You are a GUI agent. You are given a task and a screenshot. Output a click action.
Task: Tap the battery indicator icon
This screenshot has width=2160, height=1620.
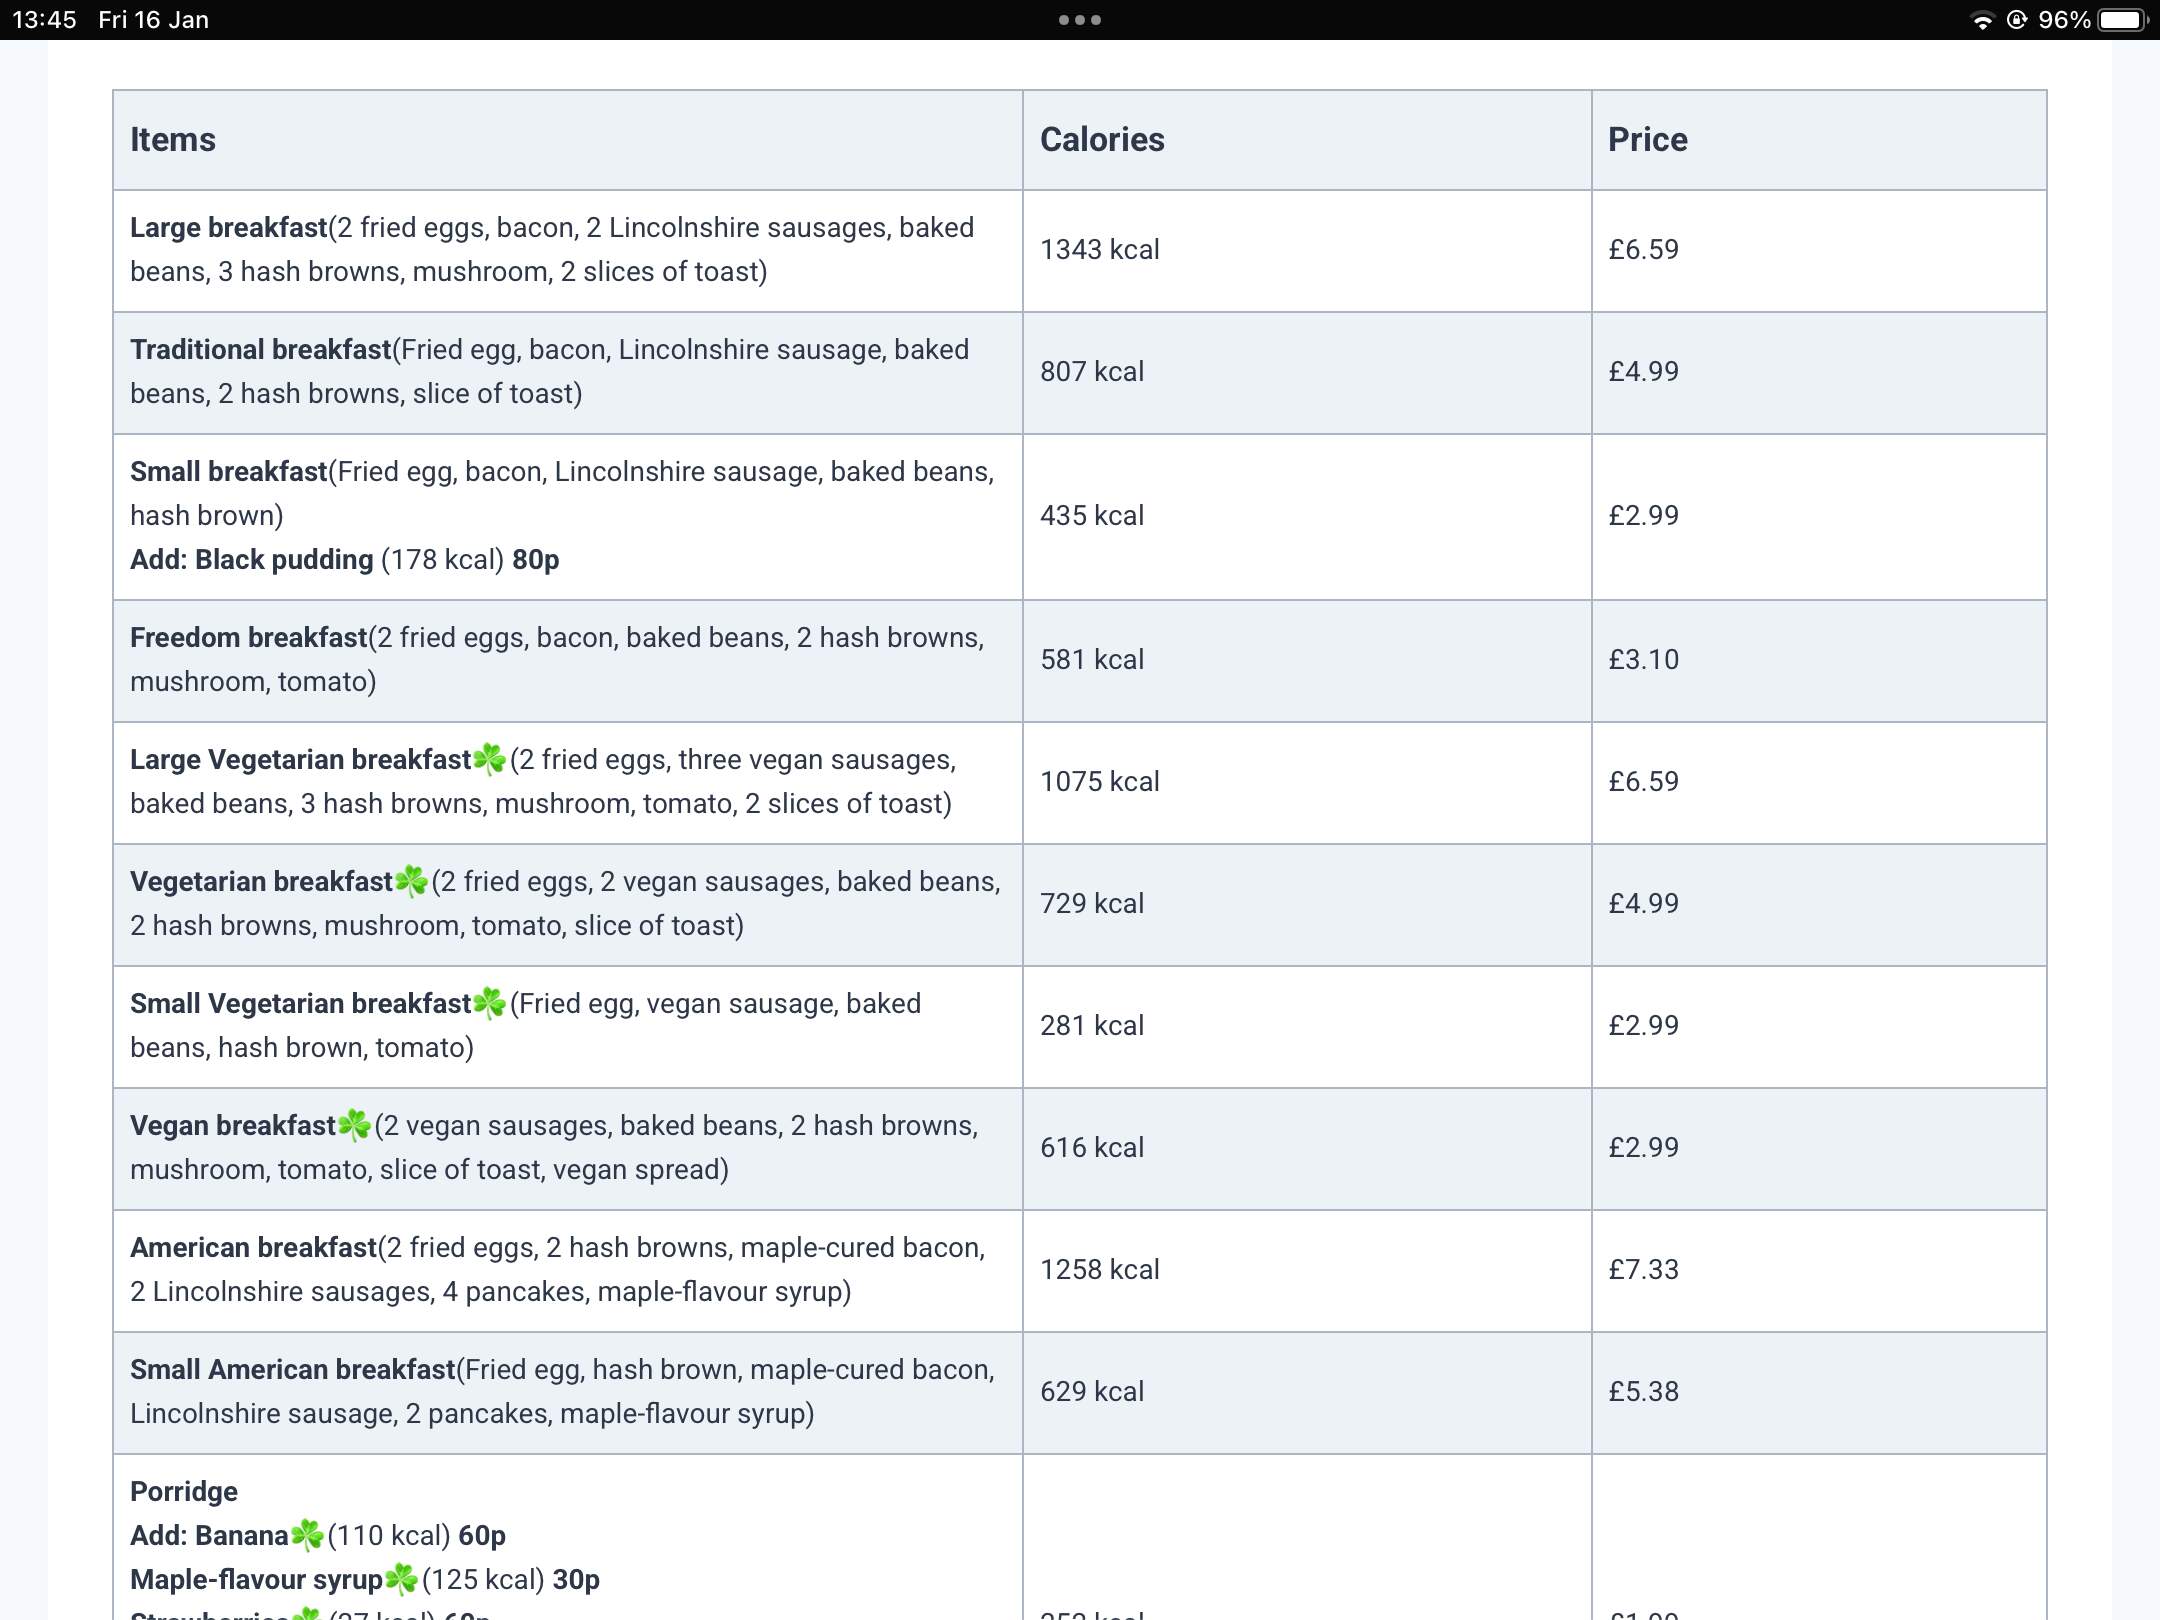coord(2122,20)
